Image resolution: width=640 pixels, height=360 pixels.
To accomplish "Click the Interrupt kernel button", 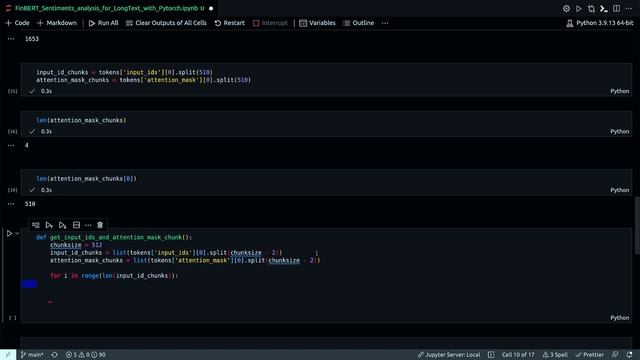I will [270, 23].
